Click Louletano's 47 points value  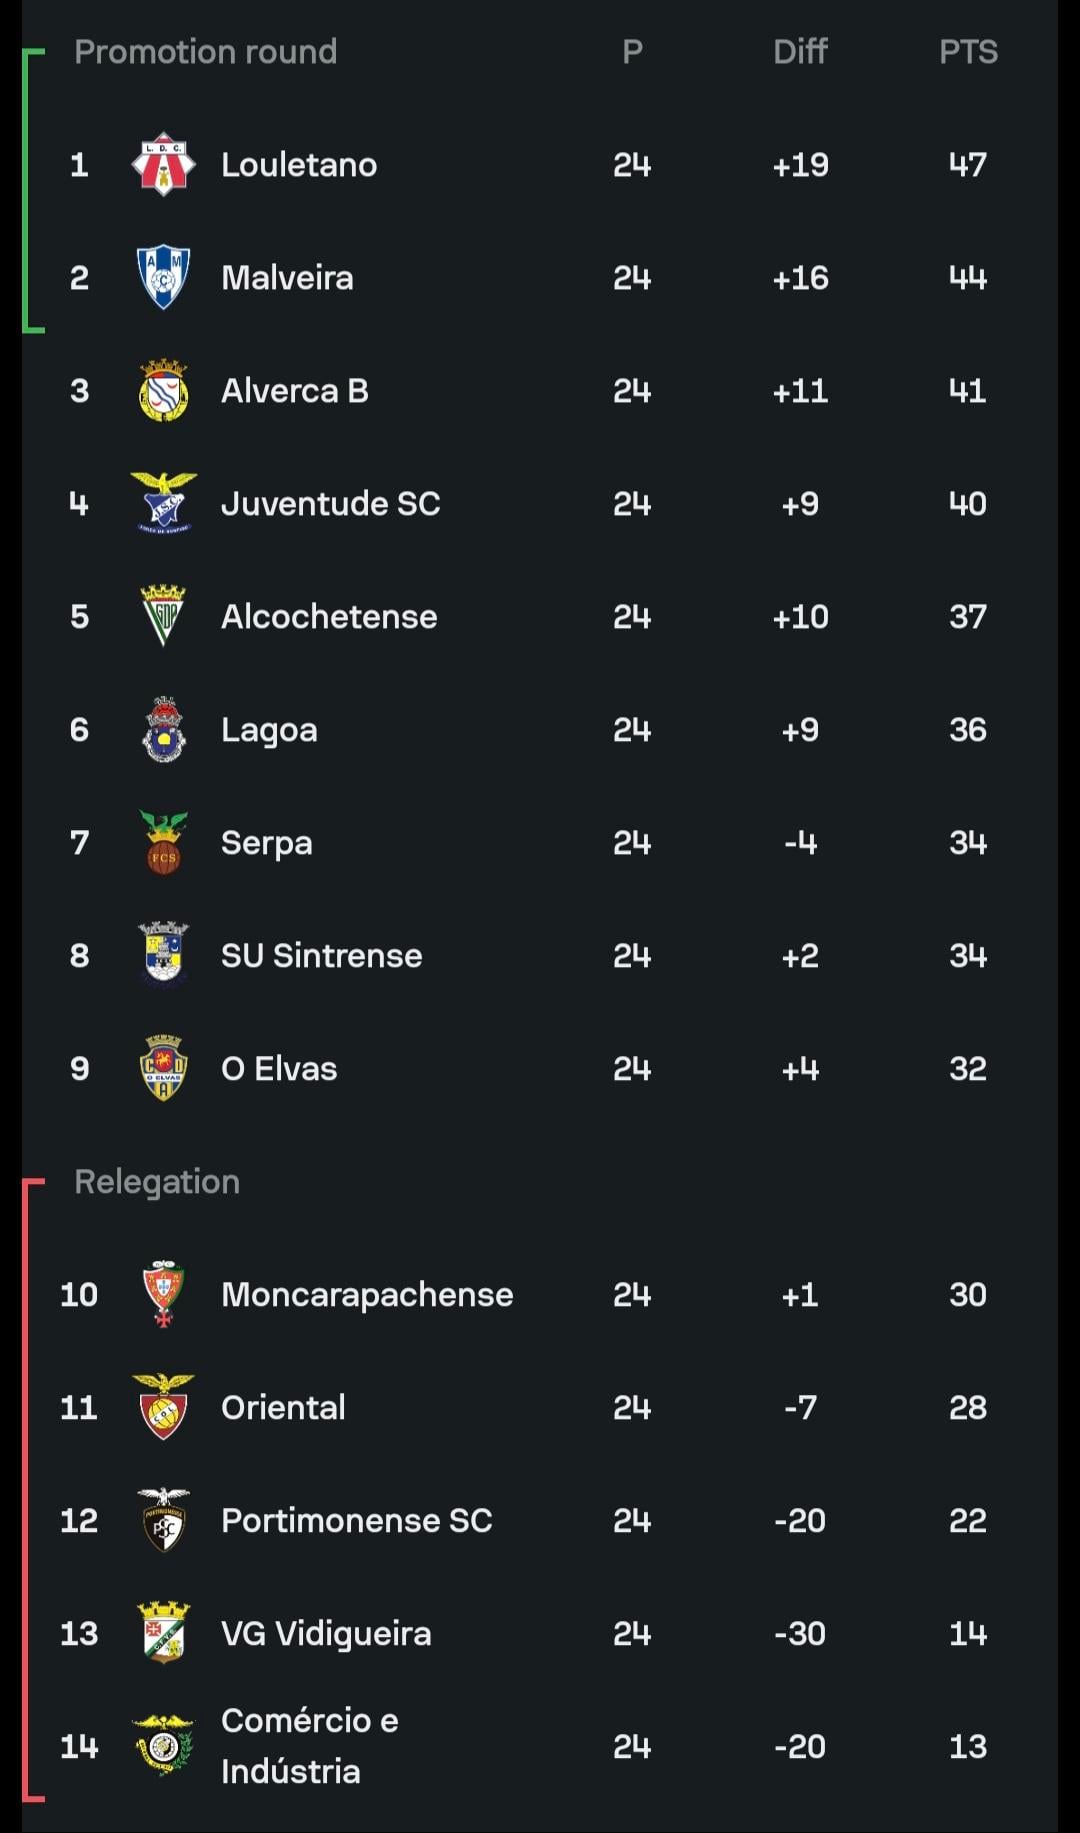coord(967,165)
